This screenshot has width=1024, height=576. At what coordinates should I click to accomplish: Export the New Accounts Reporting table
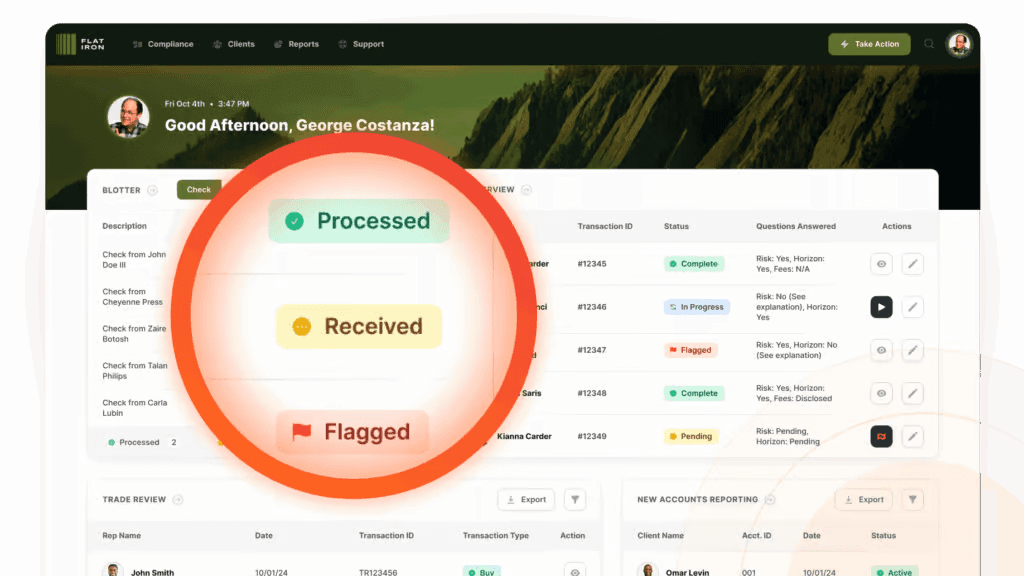click(863, 500)
